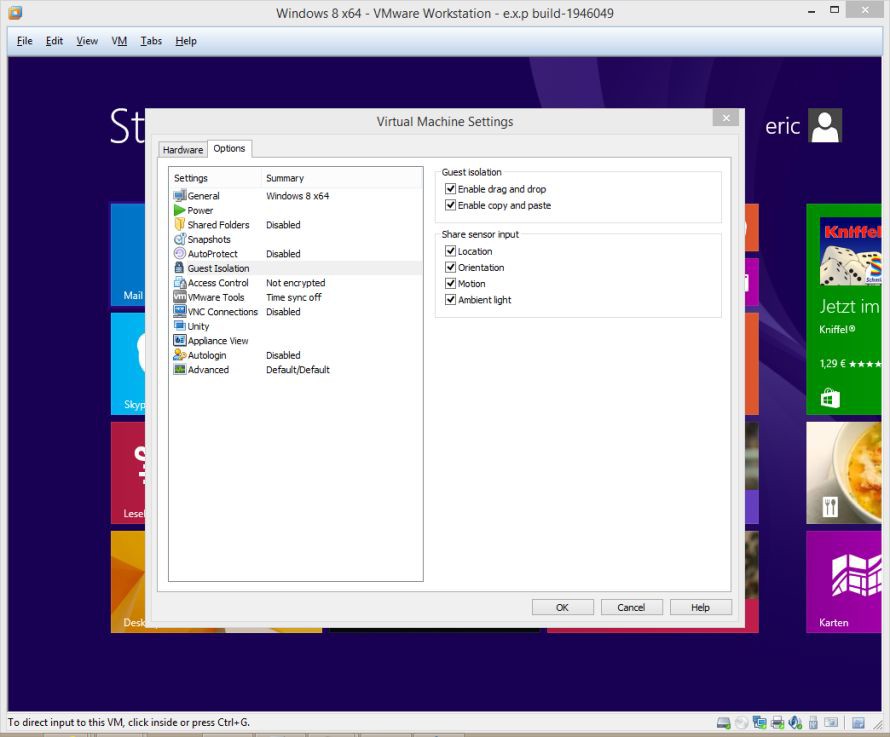Screen dimensions: 890x737
Task: Click 'Disabled' summary in Autologin row
Action: pos(283,355)
